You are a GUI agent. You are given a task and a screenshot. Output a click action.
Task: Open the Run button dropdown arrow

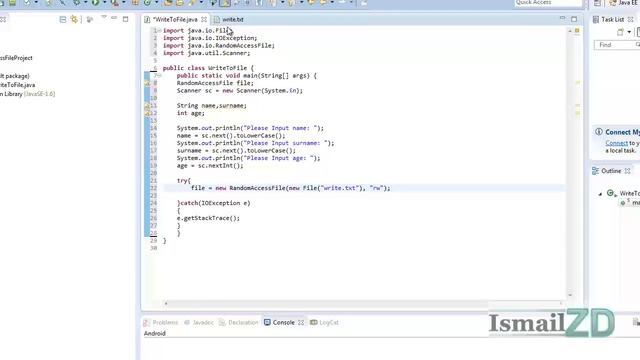click(x=104, y=3)
